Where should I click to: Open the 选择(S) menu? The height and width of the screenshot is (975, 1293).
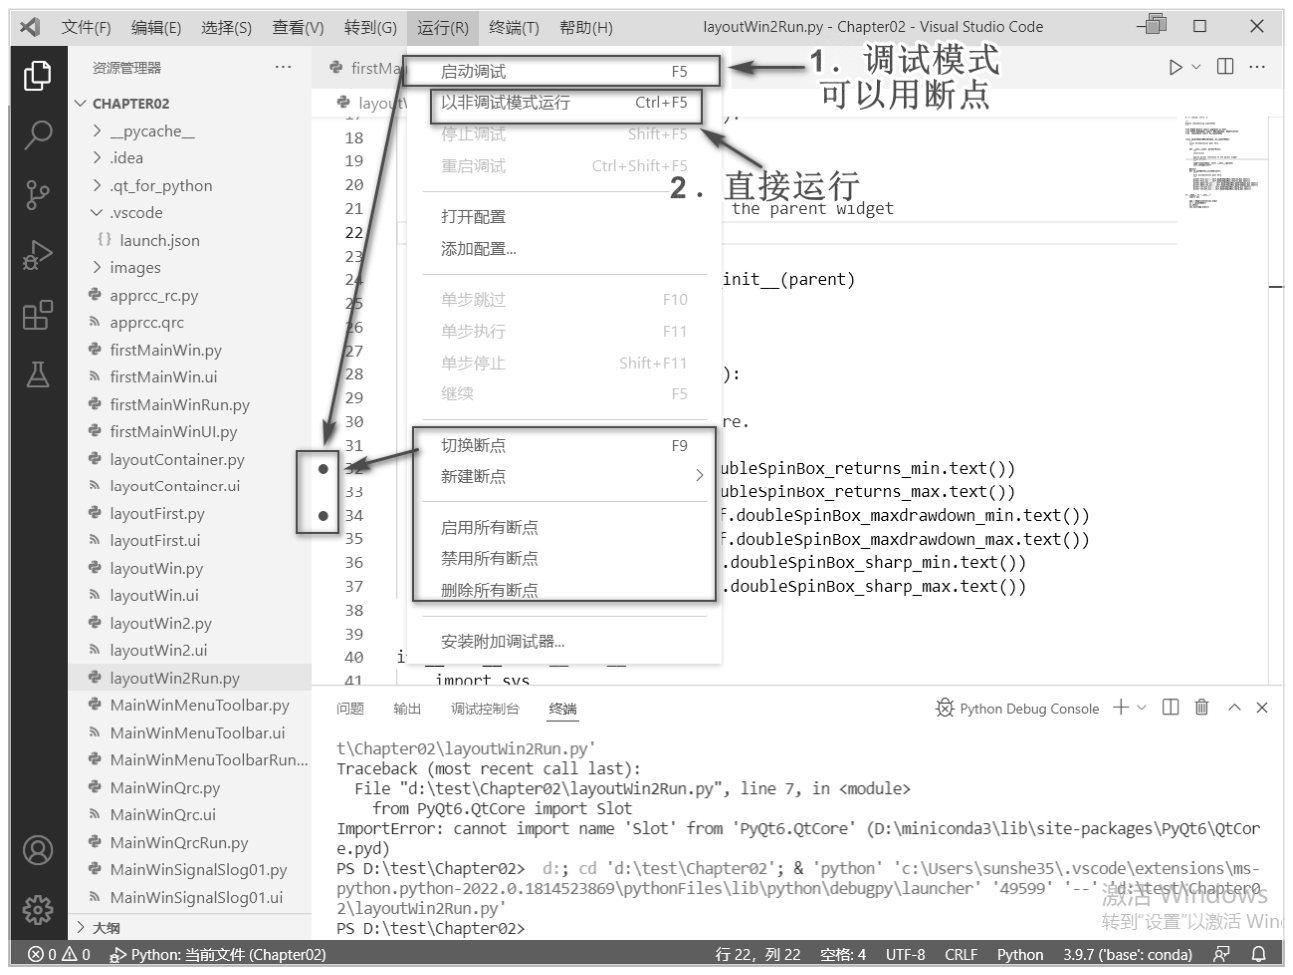[x=226, y=27]
